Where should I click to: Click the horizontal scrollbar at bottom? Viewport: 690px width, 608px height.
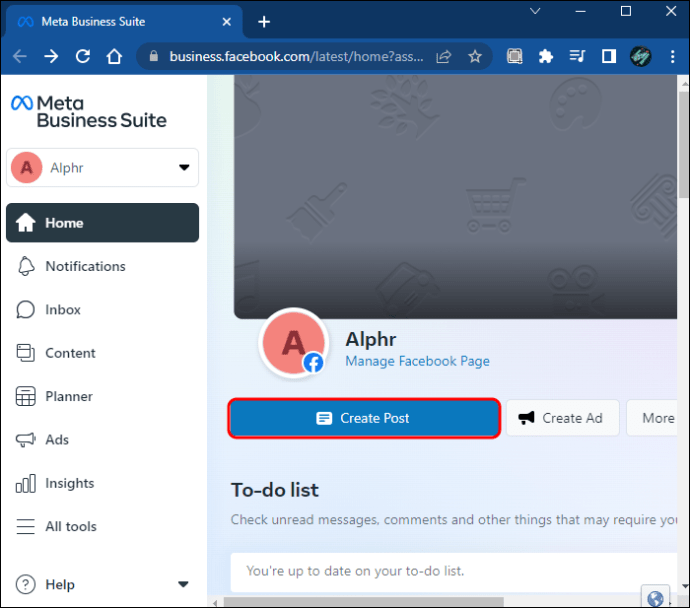click(x=363, y=601)
